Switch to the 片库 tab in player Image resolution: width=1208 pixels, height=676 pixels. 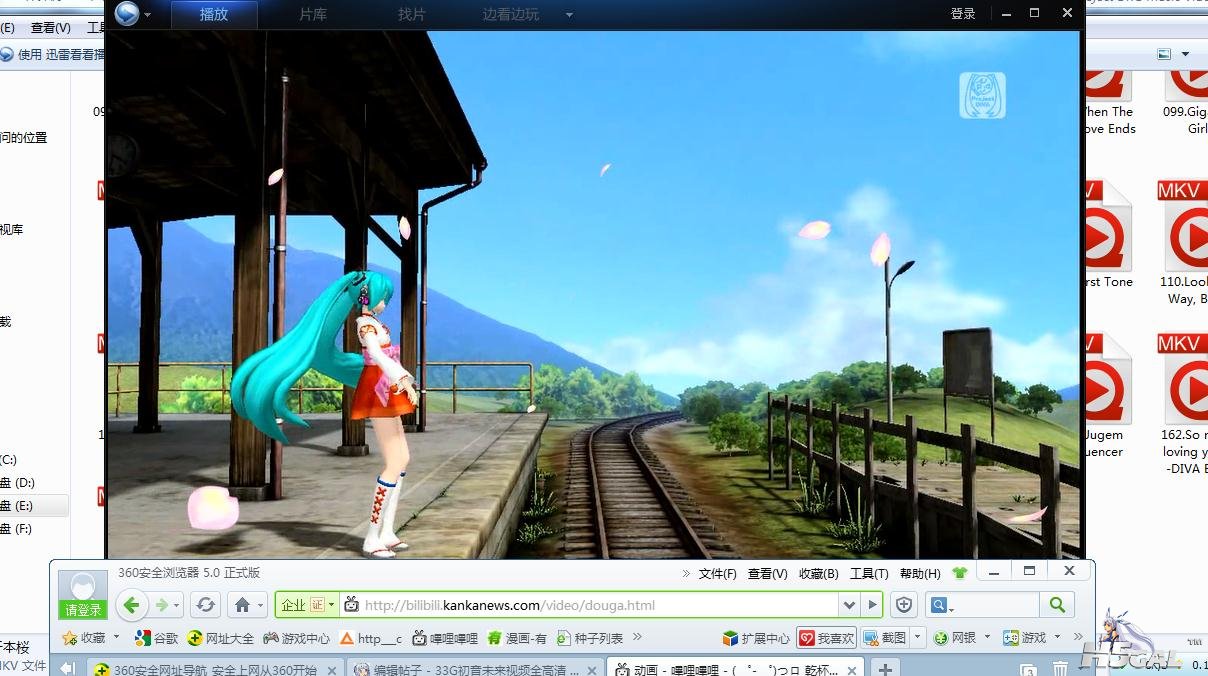[313, 14]
